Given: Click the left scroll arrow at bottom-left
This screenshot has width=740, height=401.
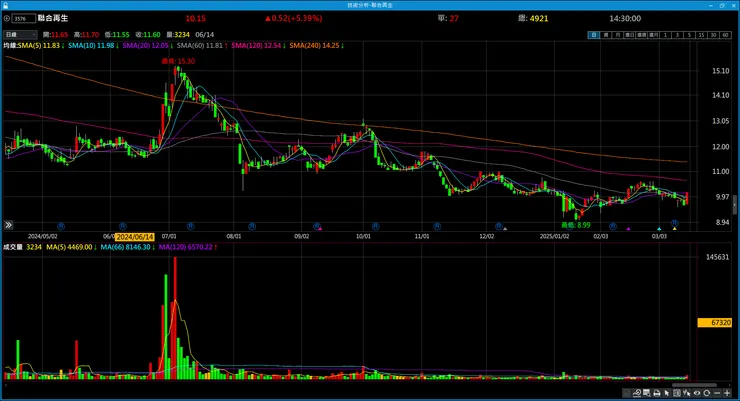Looking at the screenshot, I should pyautogui.click(x=5, y=385).
